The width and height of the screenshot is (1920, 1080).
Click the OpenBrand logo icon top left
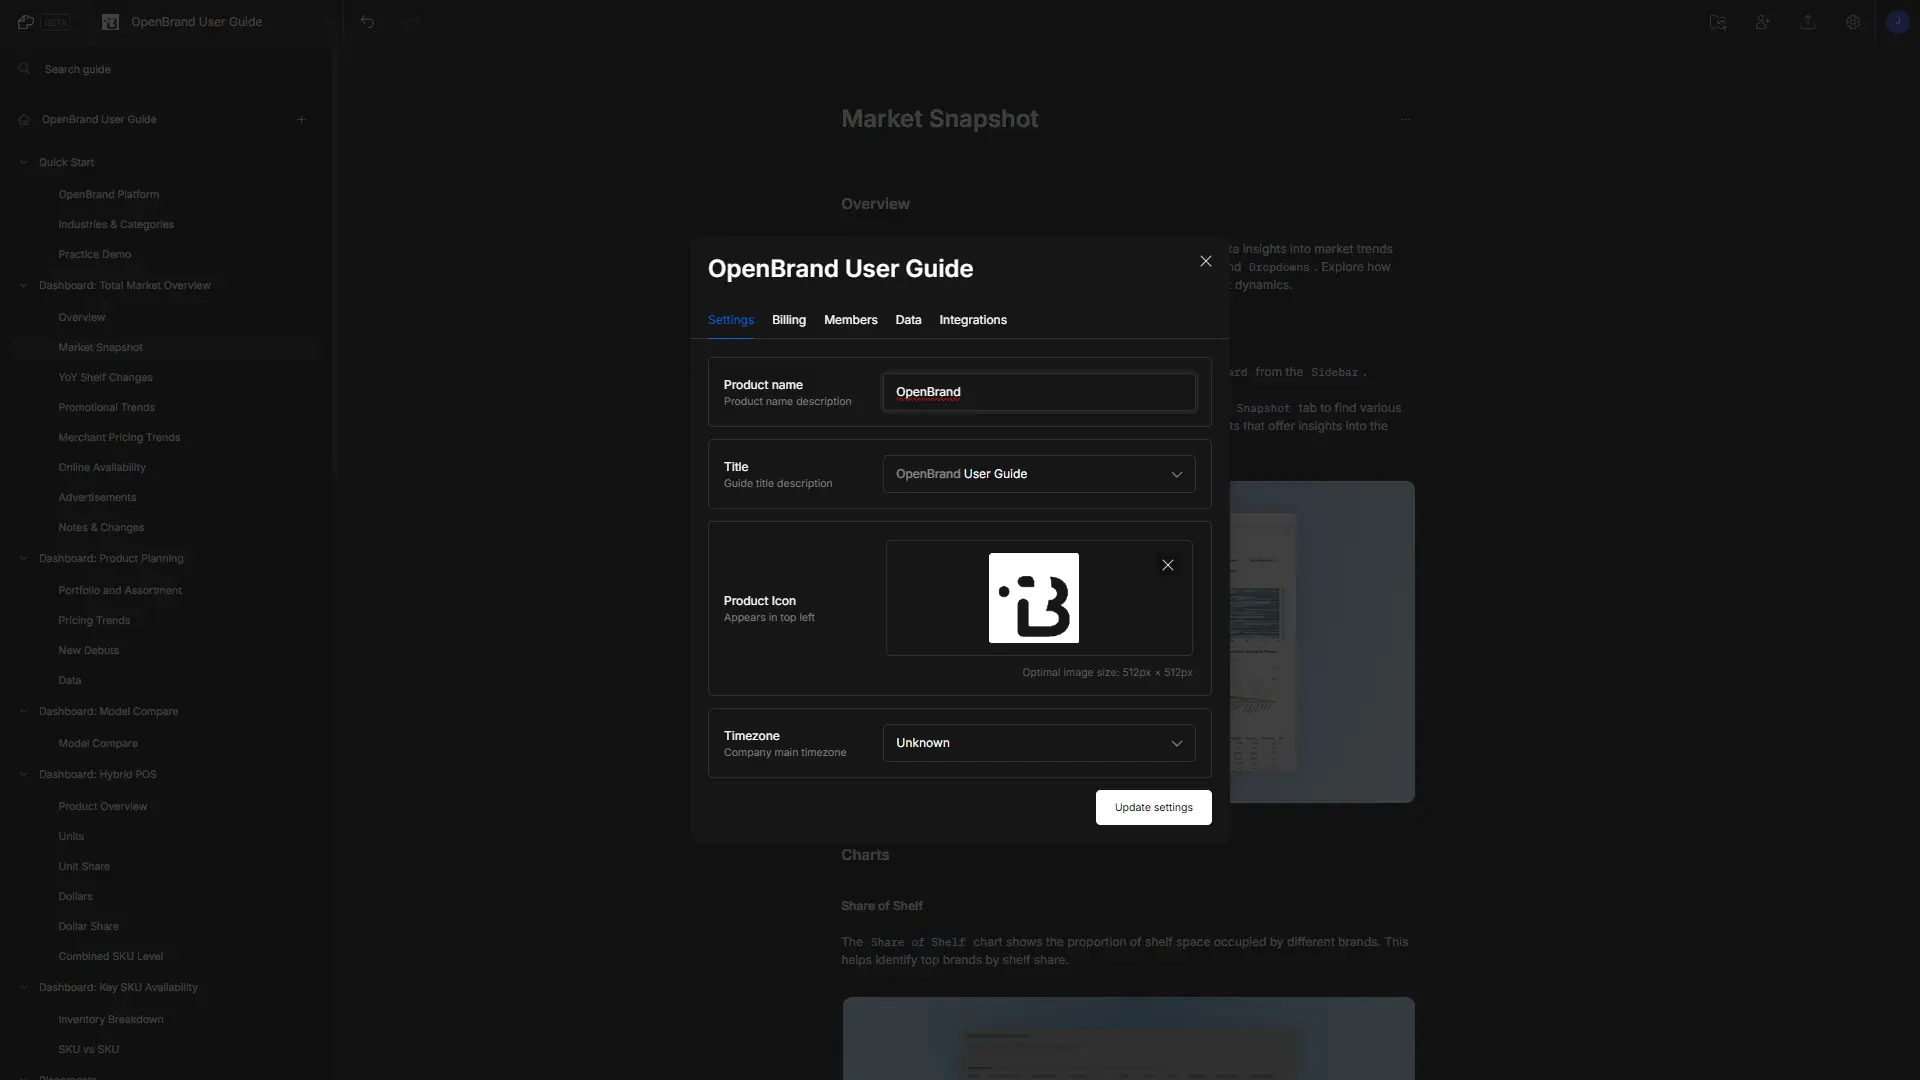[109, 21]
